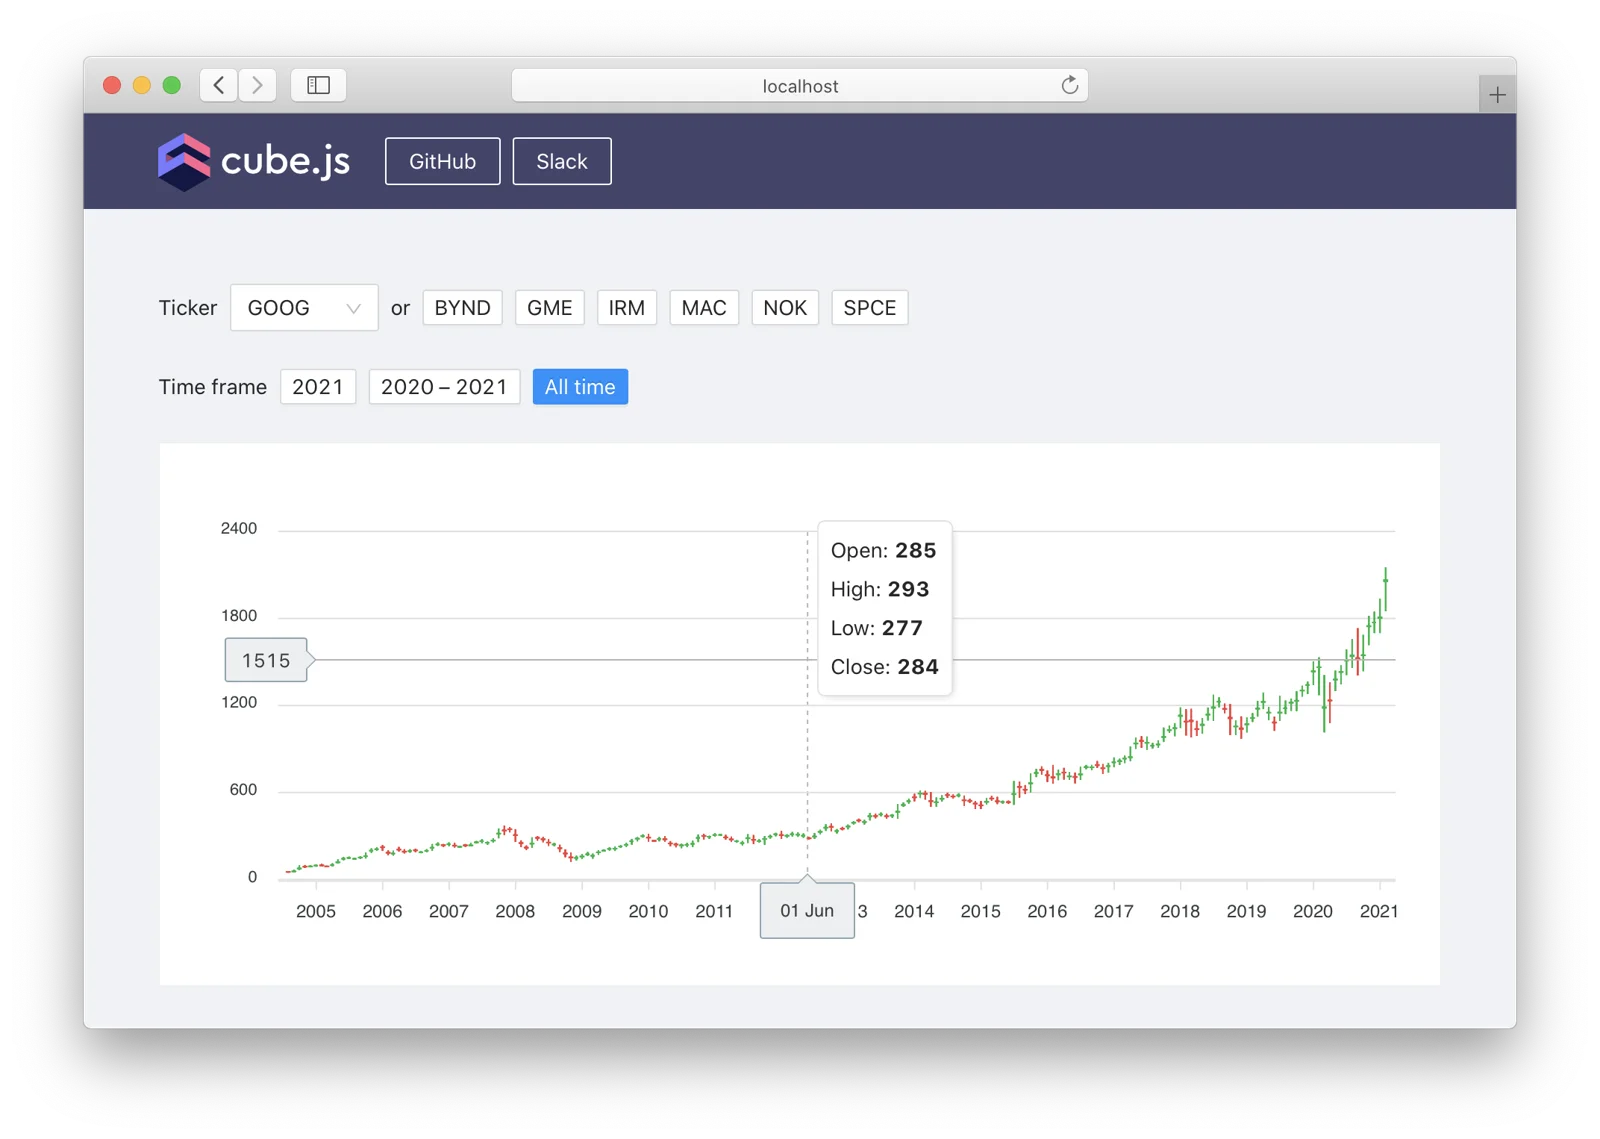Select the 2021 time frame option
This screenshot has height=1139, width=1600.
click(x=318, y=387)
